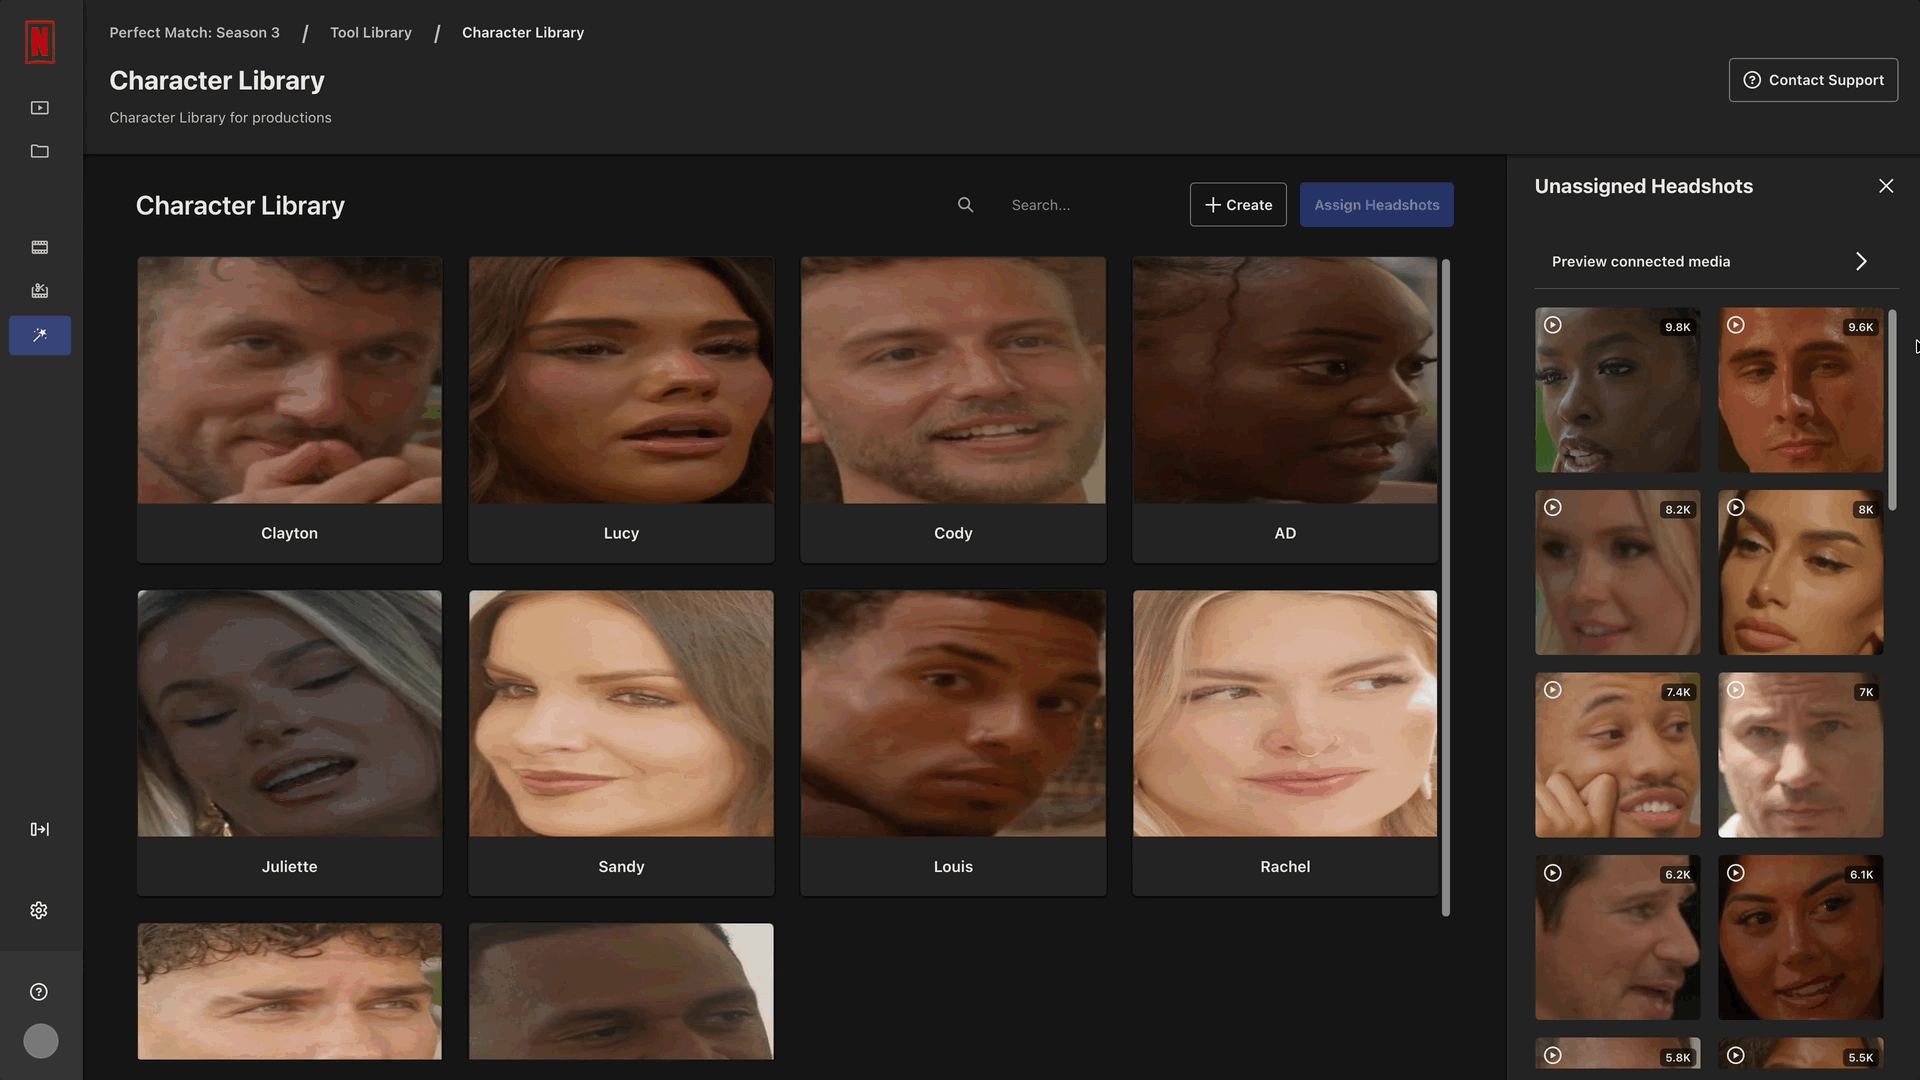Image resolution: width=1920 pixels, height=1080 pixels.
Task: Open the Clayton character card
Action: coord(290,410)
